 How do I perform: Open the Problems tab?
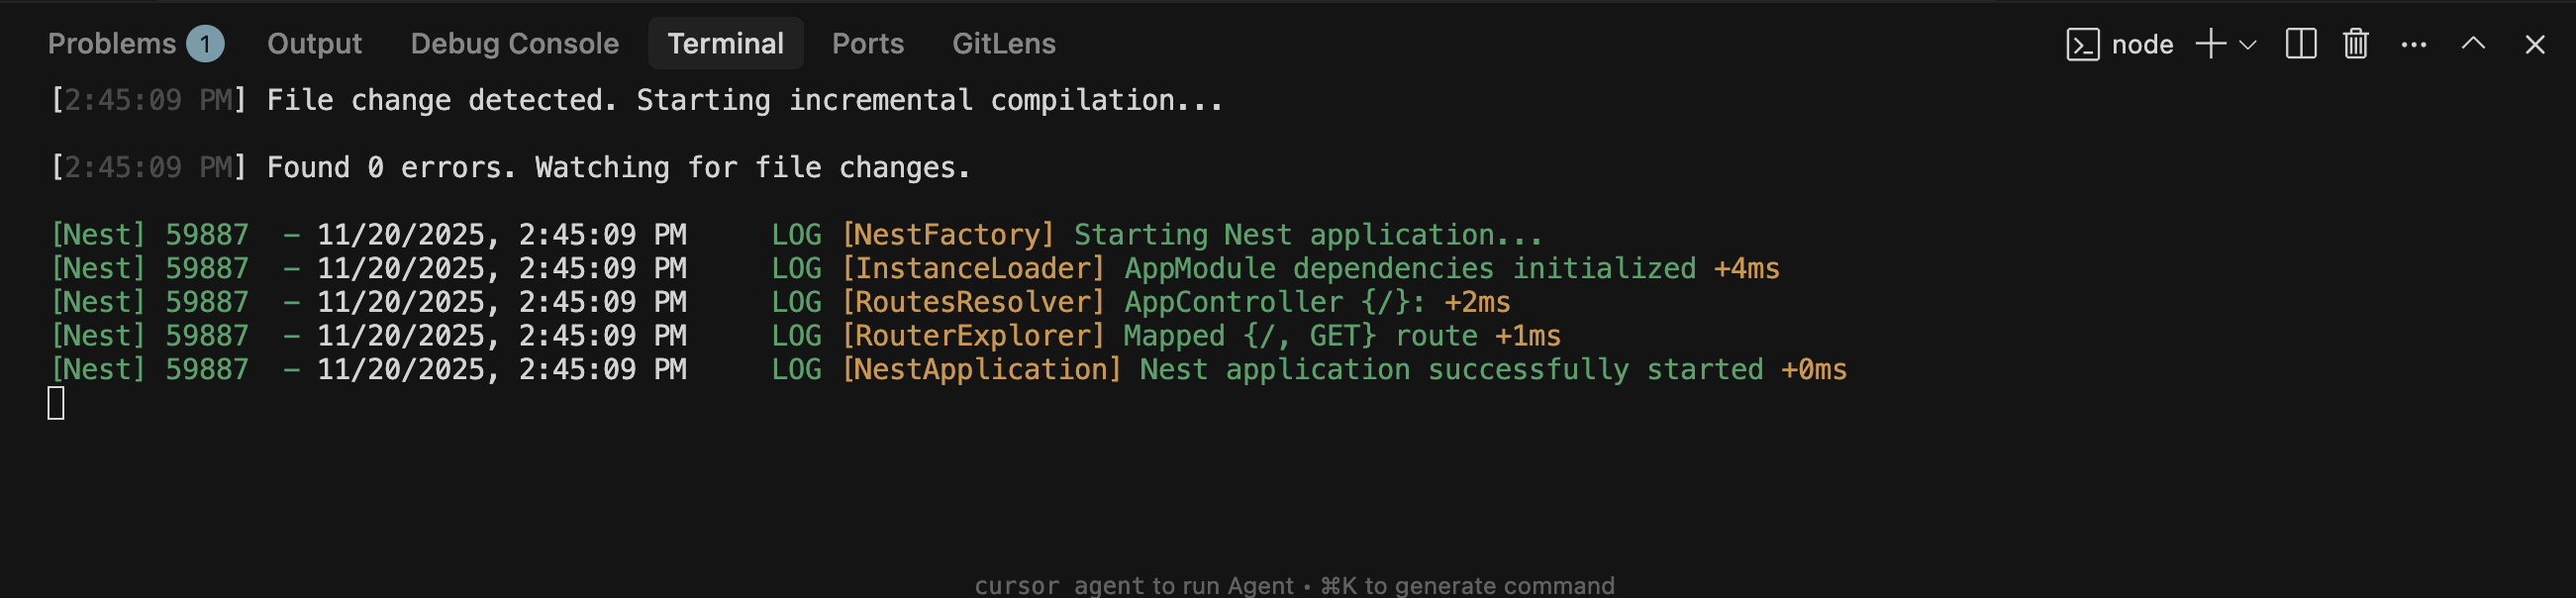pos(112,44)
